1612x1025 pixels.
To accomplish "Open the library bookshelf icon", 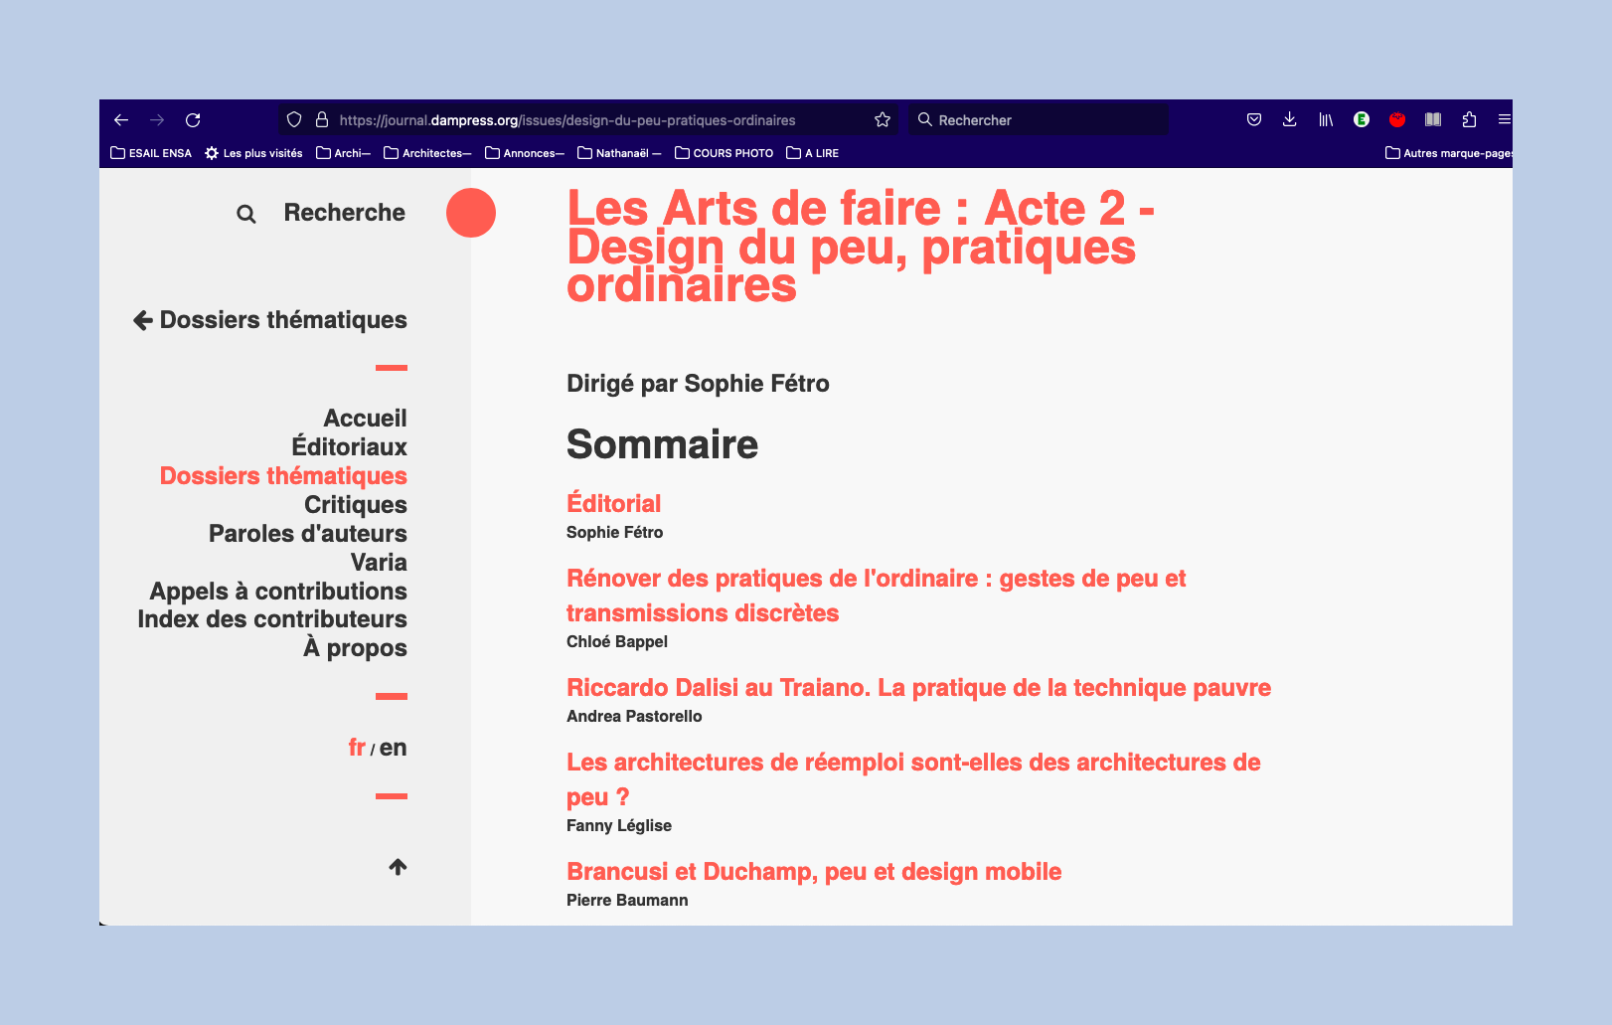I will [1325, 120].
